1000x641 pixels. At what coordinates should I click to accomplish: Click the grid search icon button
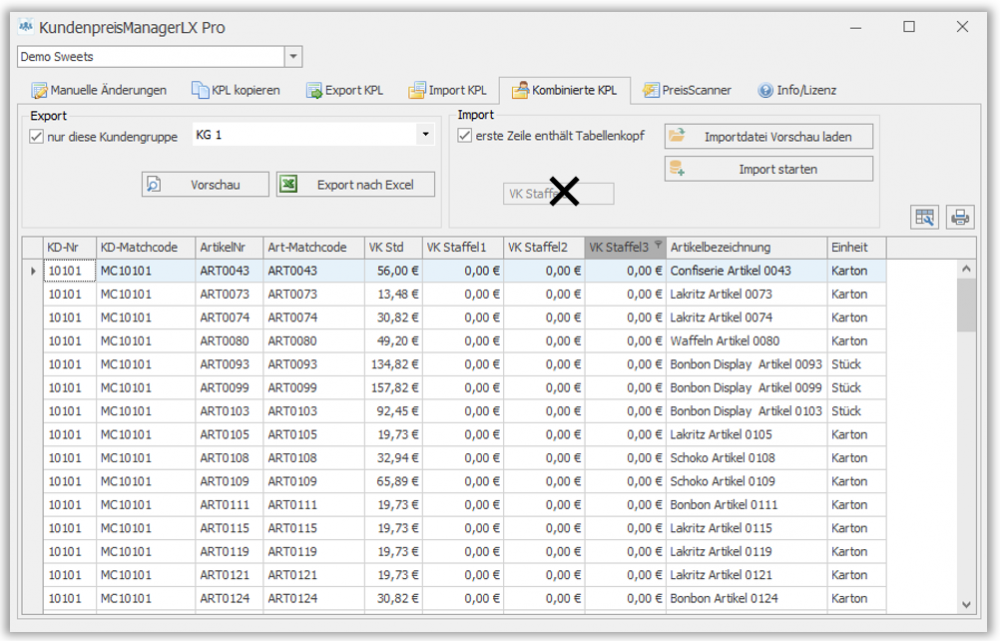point(924,217)
